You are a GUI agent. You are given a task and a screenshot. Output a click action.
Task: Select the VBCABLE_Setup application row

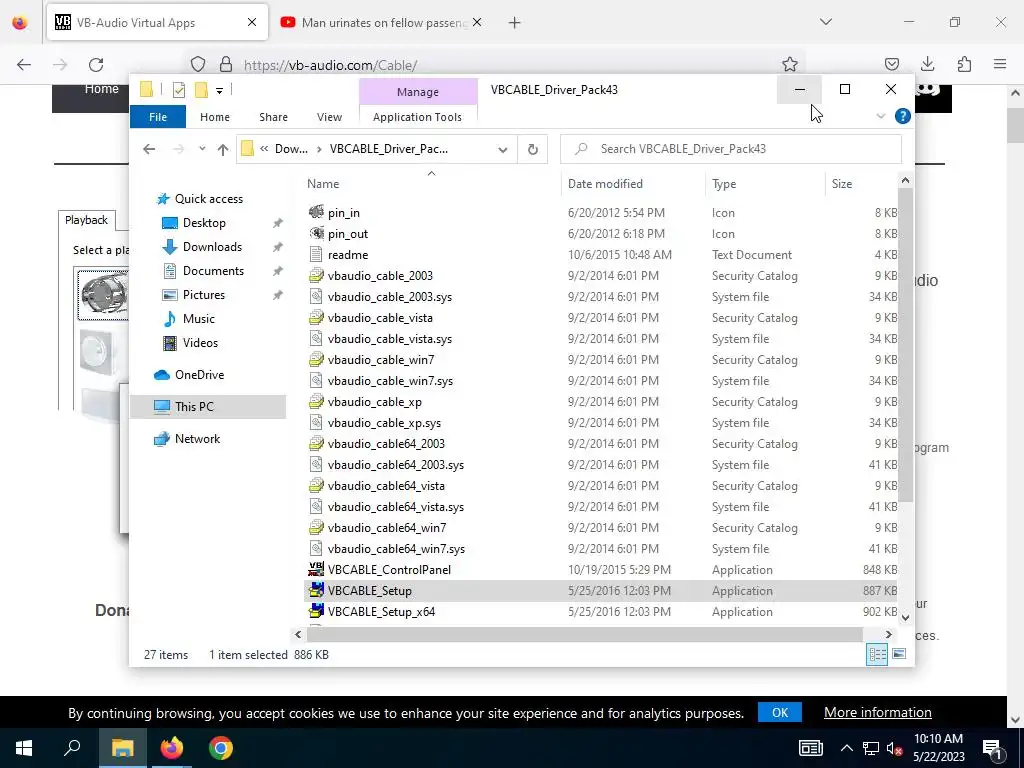[x=601, y=590]
